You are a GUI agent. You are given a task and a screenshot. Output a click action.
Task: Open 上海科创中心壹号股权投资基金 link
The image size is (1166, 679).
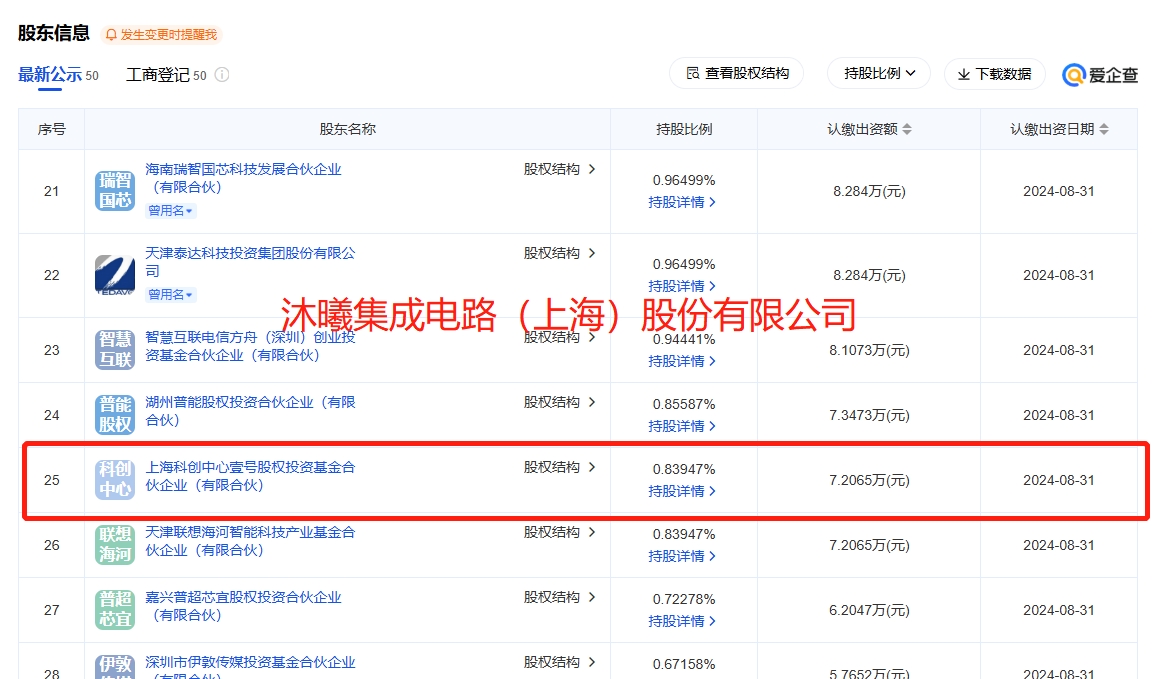[x=250, y=477]
